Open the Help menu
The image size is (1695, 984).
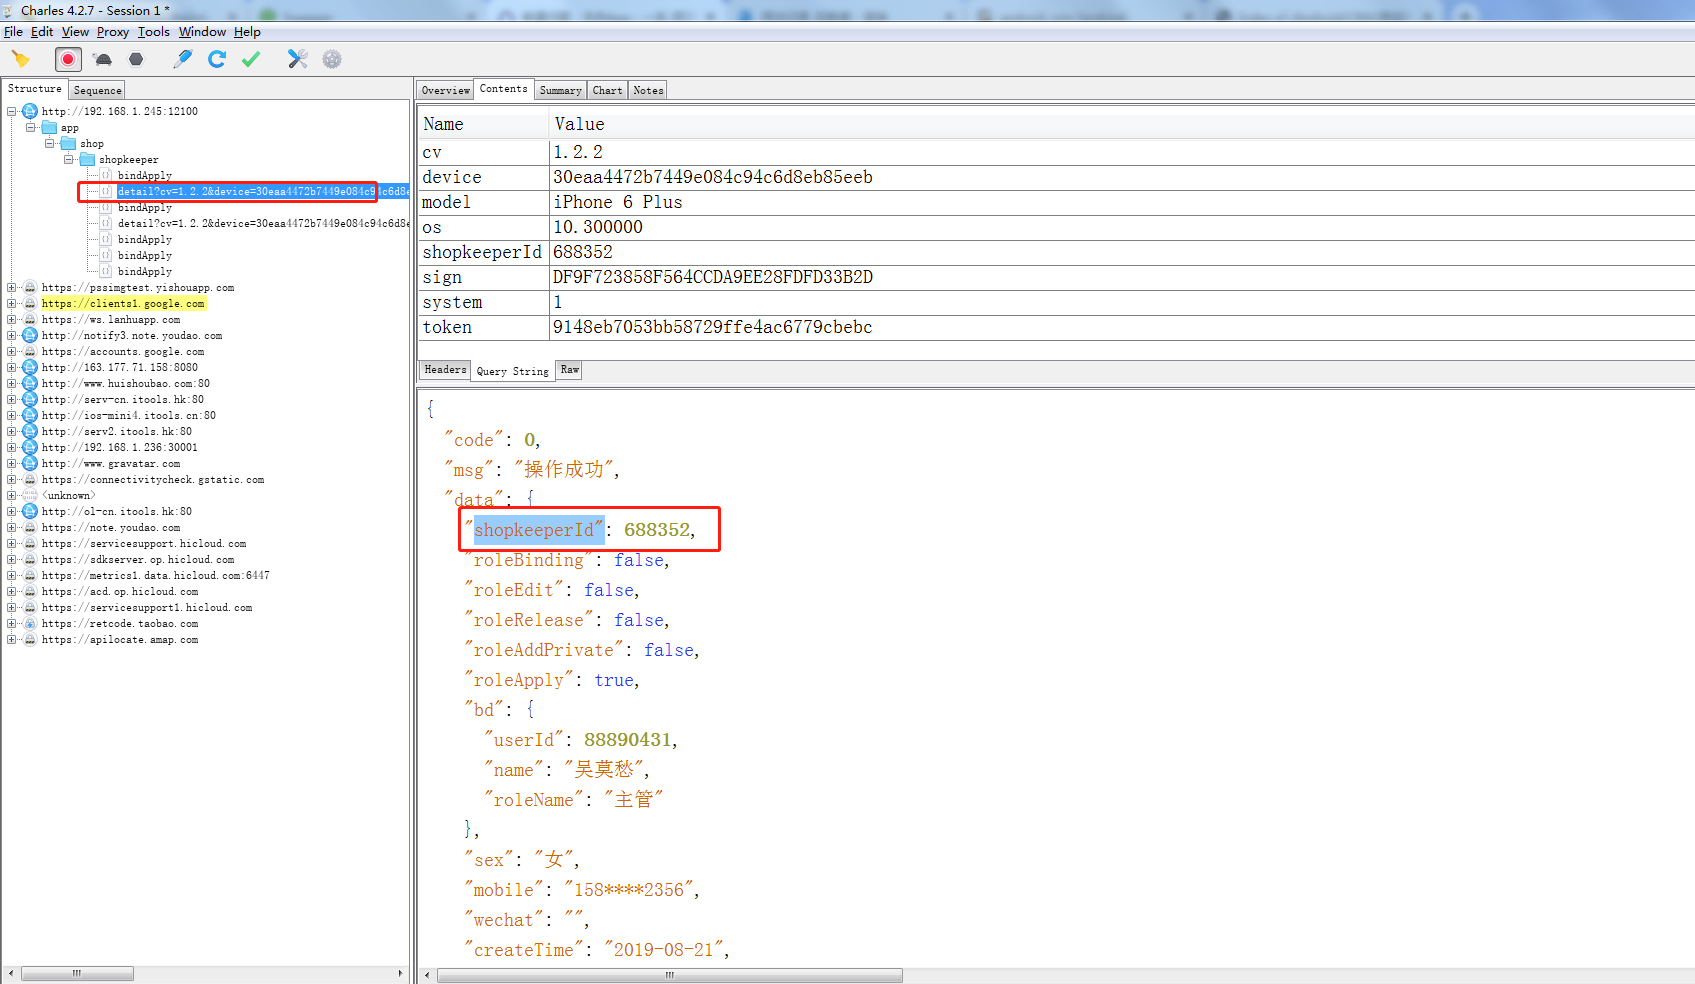247,32
